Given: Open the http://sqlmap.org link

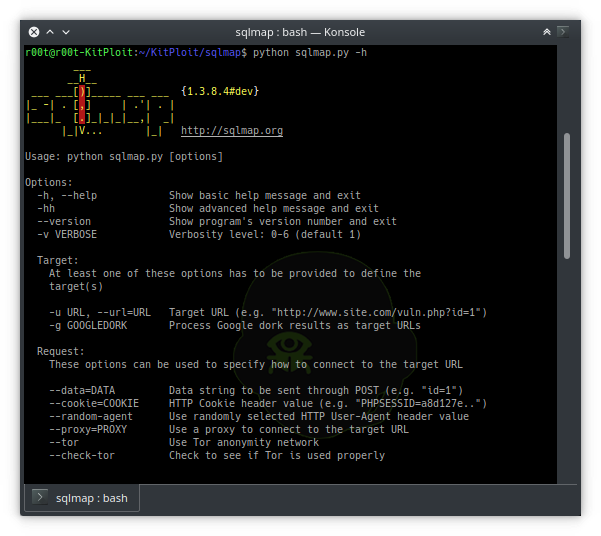Looking at the screenshot, I should click(232, 130).
